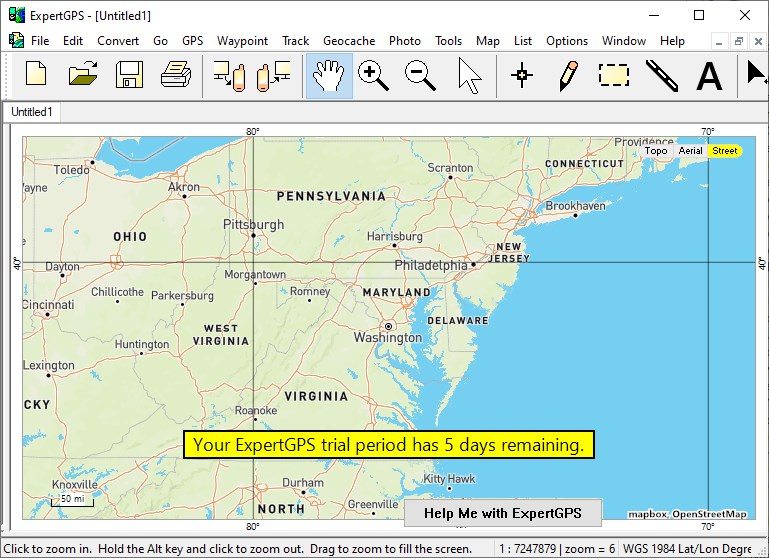Open a file using the folder icon
Screen dimensions: 769x558
point(83,76)
